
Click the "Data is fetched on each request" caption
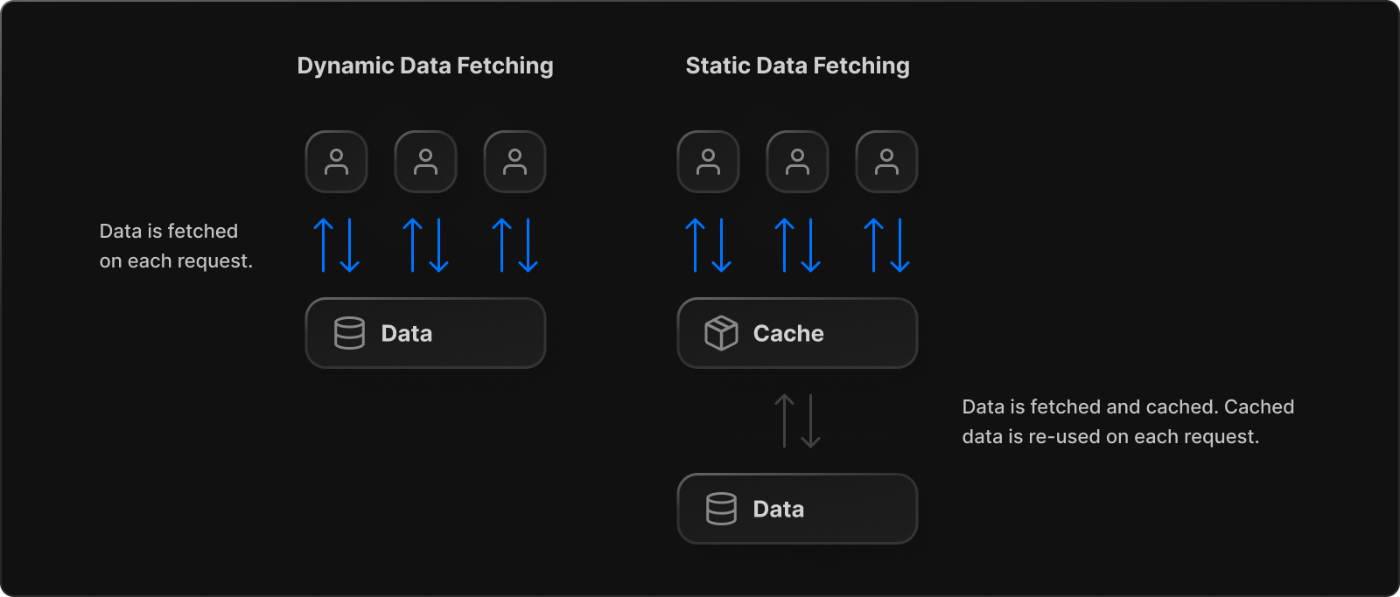click(176, 247)
